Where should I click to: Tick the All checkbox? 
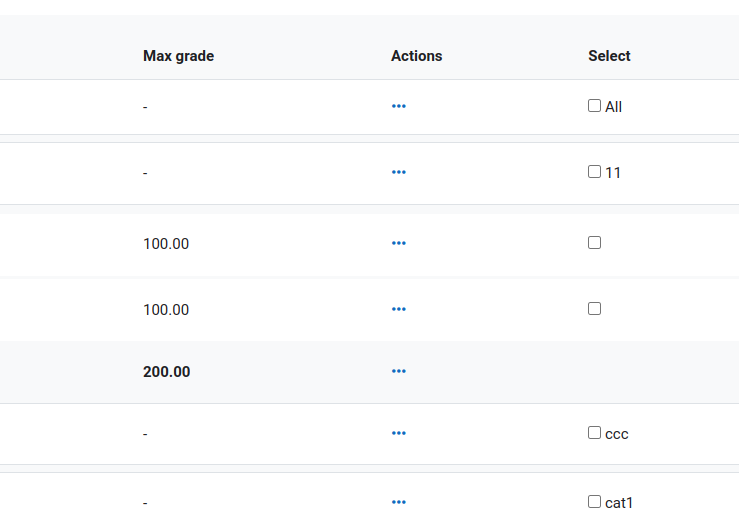(594, 106)
